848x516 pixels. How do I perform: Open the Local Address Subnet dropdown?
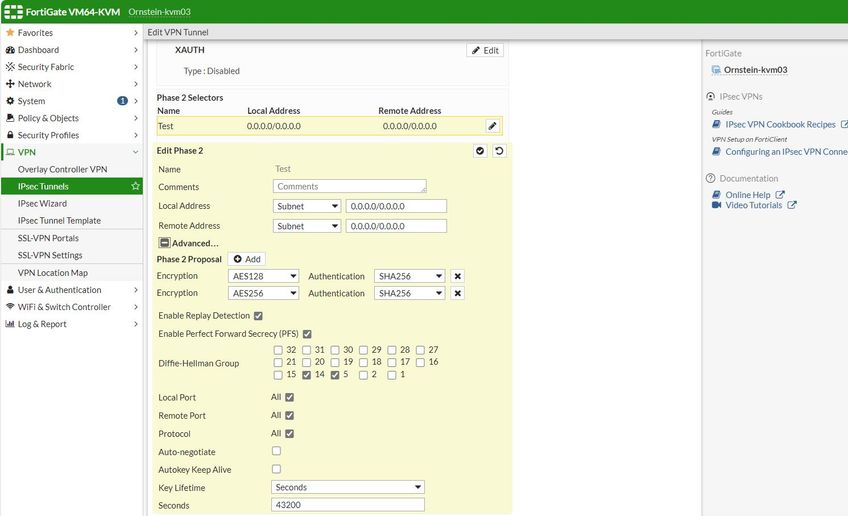(x=307, y=206)
